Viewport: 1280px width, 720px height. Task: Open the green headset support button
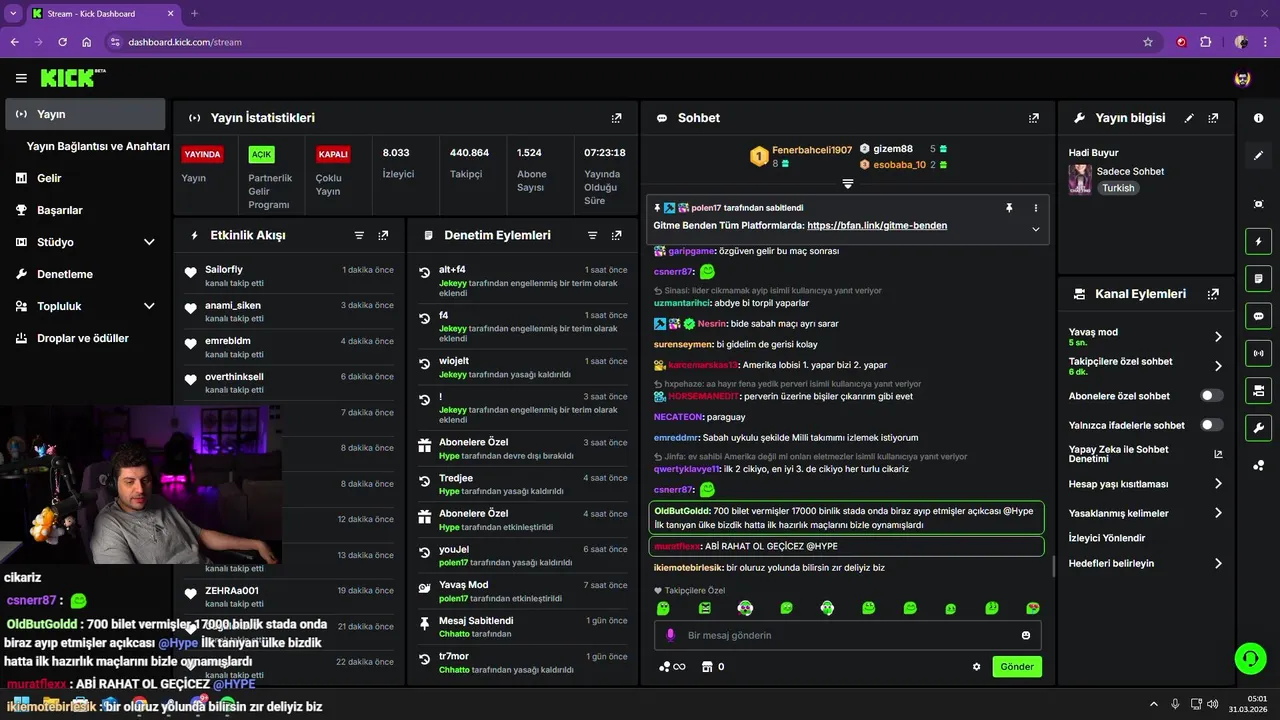pyautogui.click(x=1250, y=659)
